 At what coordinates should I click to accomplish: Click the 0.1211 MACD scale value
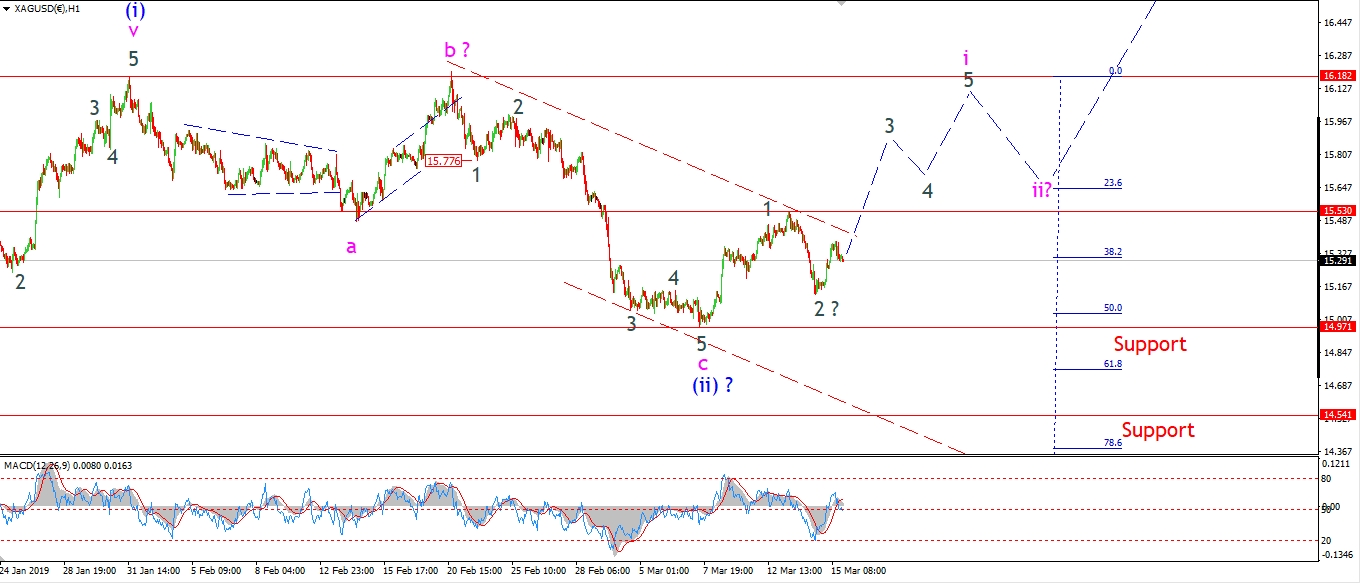1337,464
